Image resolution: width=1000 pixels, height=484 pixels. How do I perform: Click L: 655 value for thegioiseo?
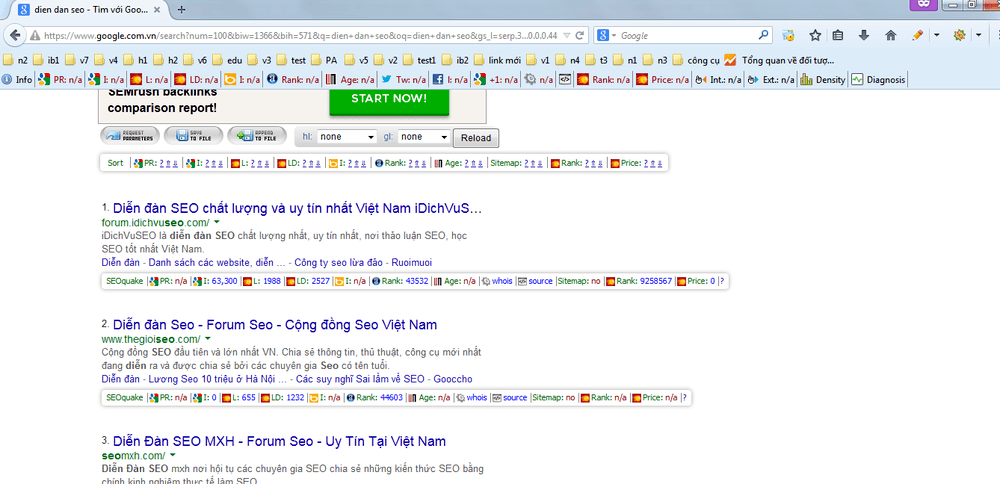click(239, 398)
